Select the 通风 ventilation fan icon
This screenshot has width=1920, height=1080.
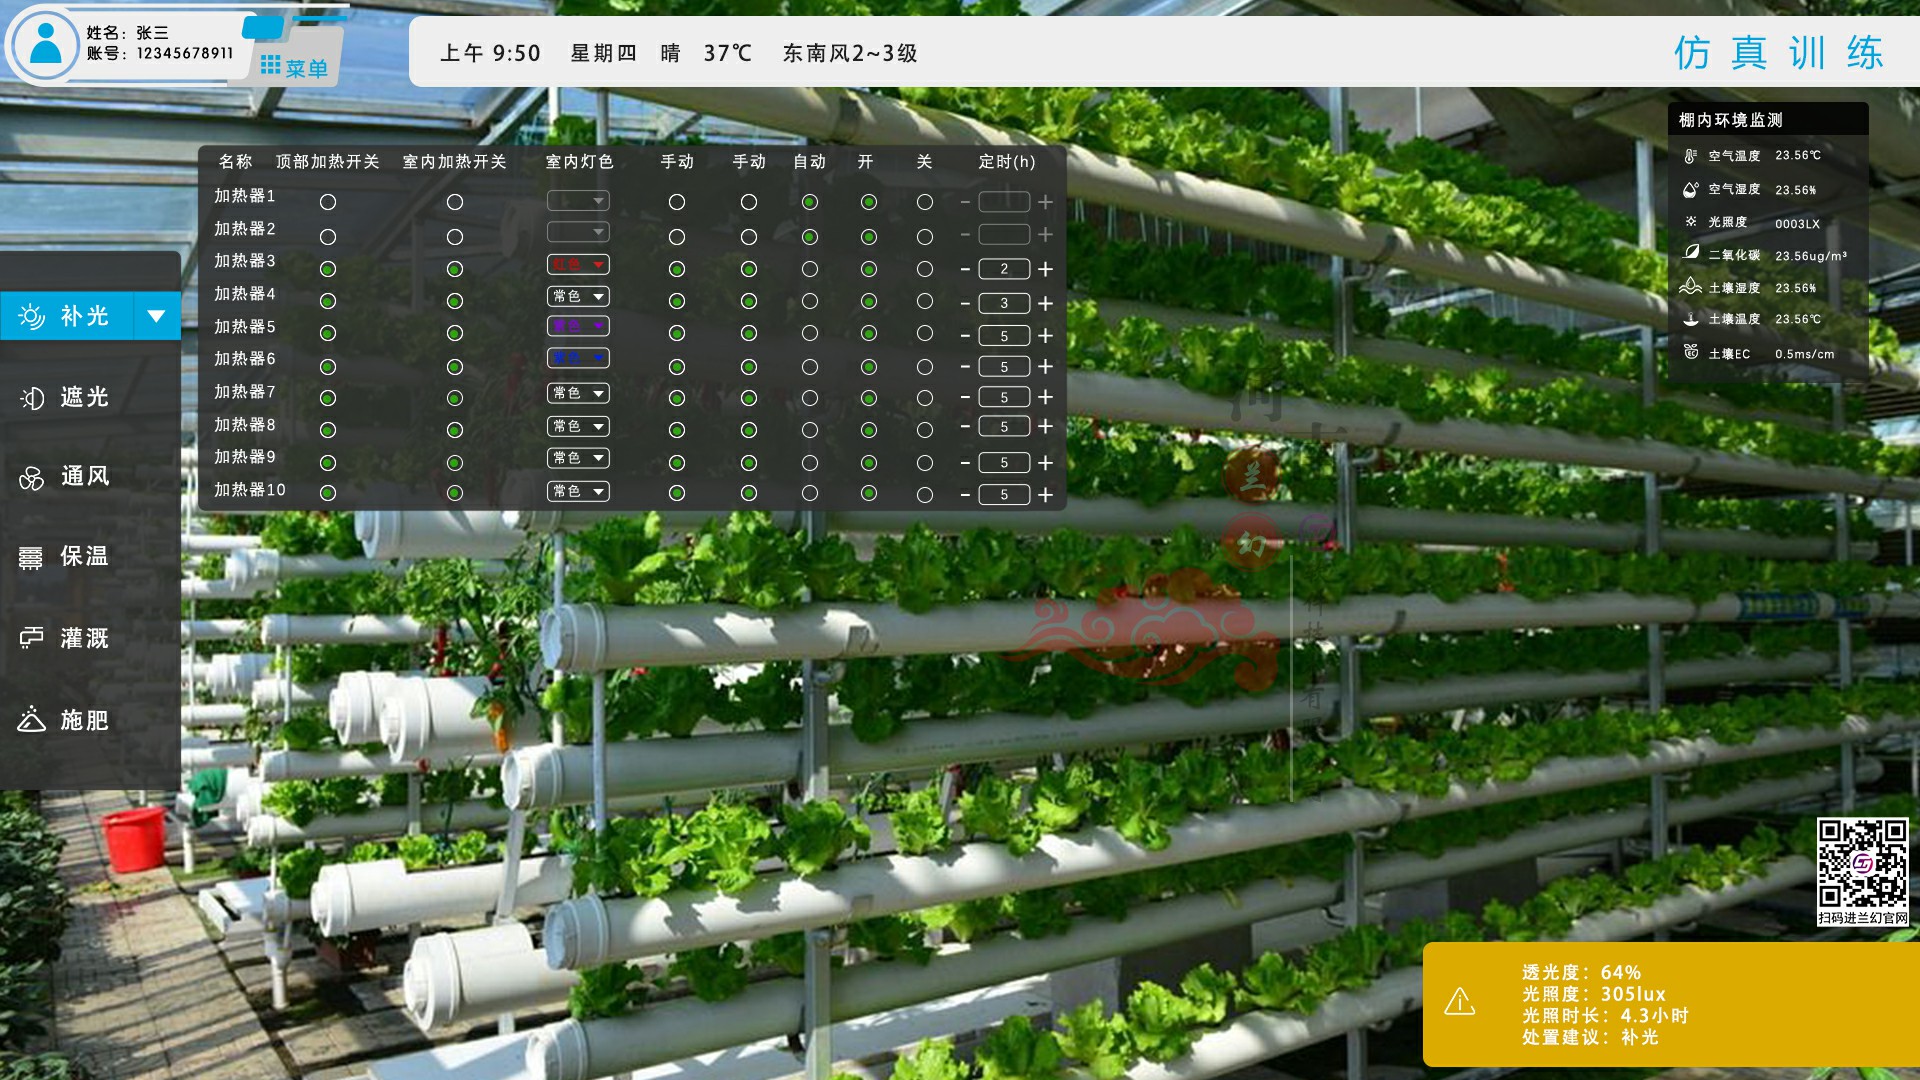point(32,478)
